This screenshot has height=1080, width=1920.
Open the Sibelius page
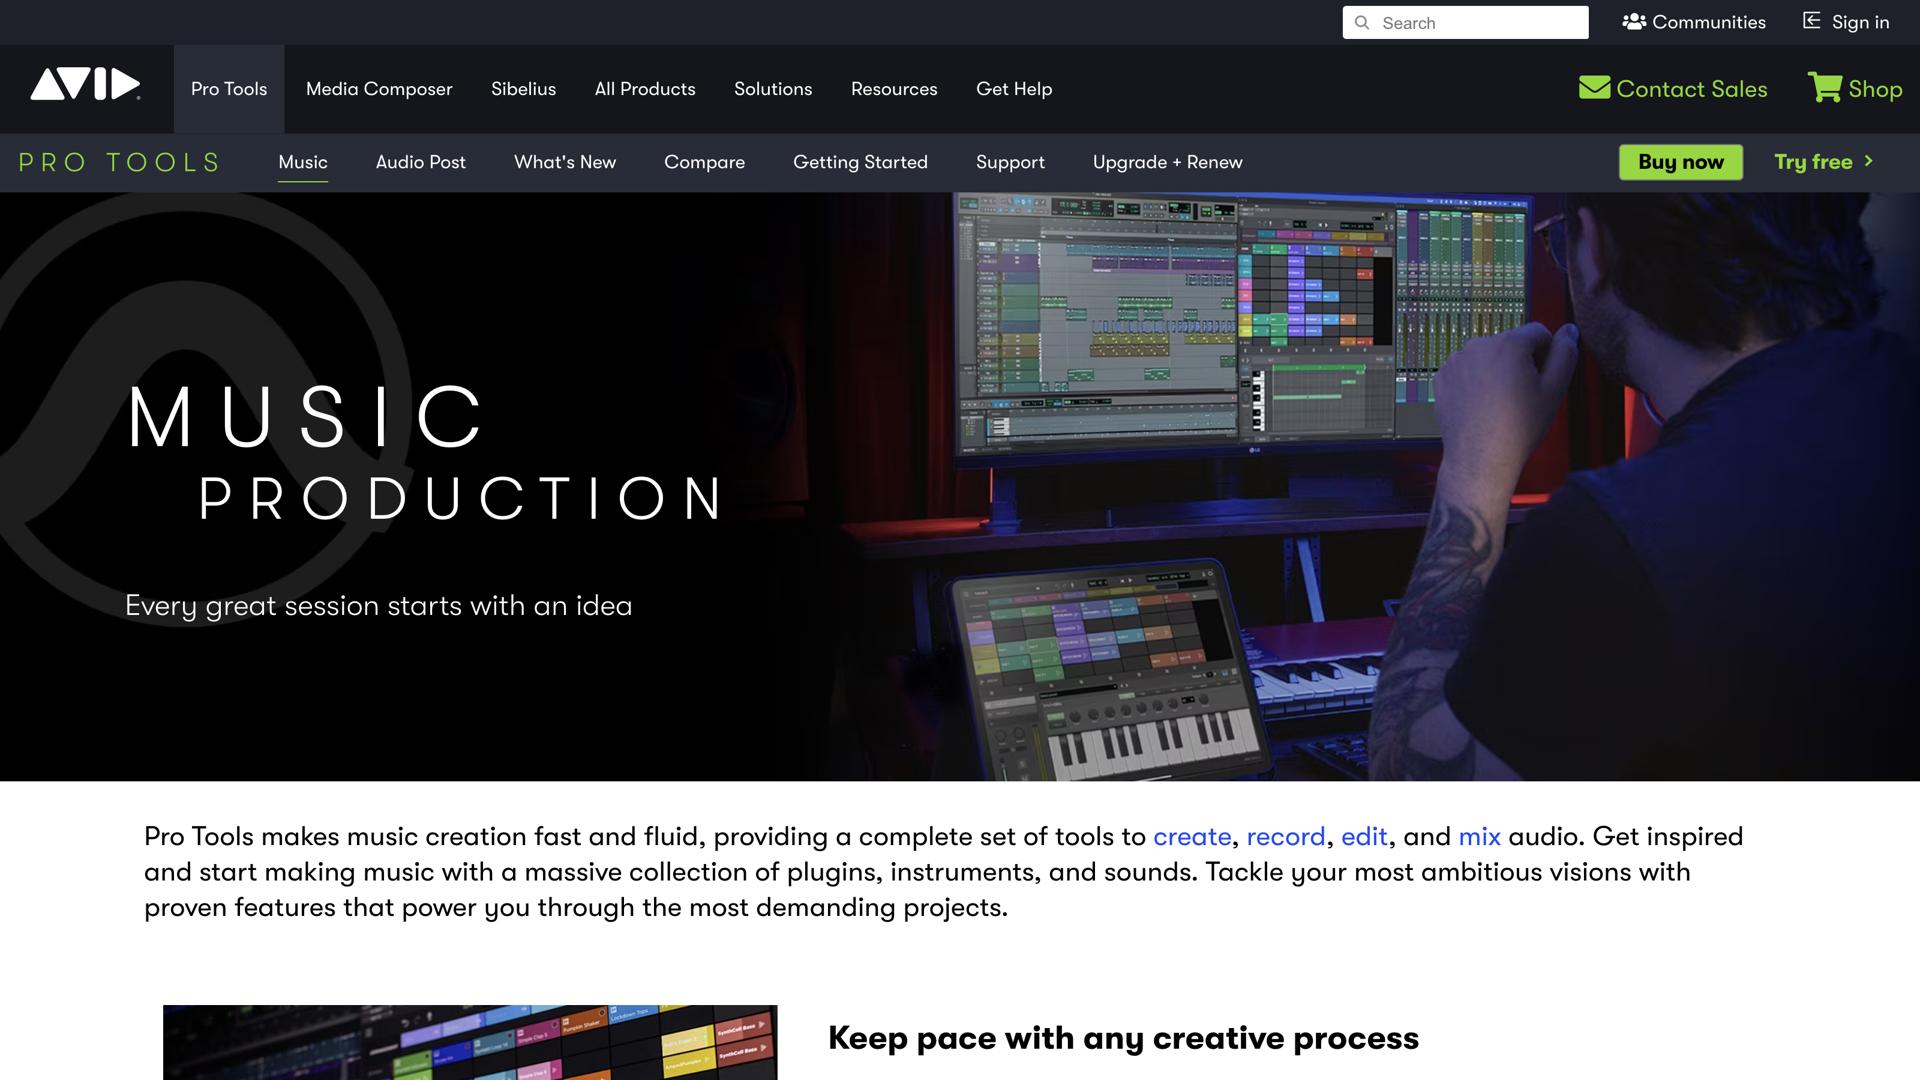click(x=523, y=89)
